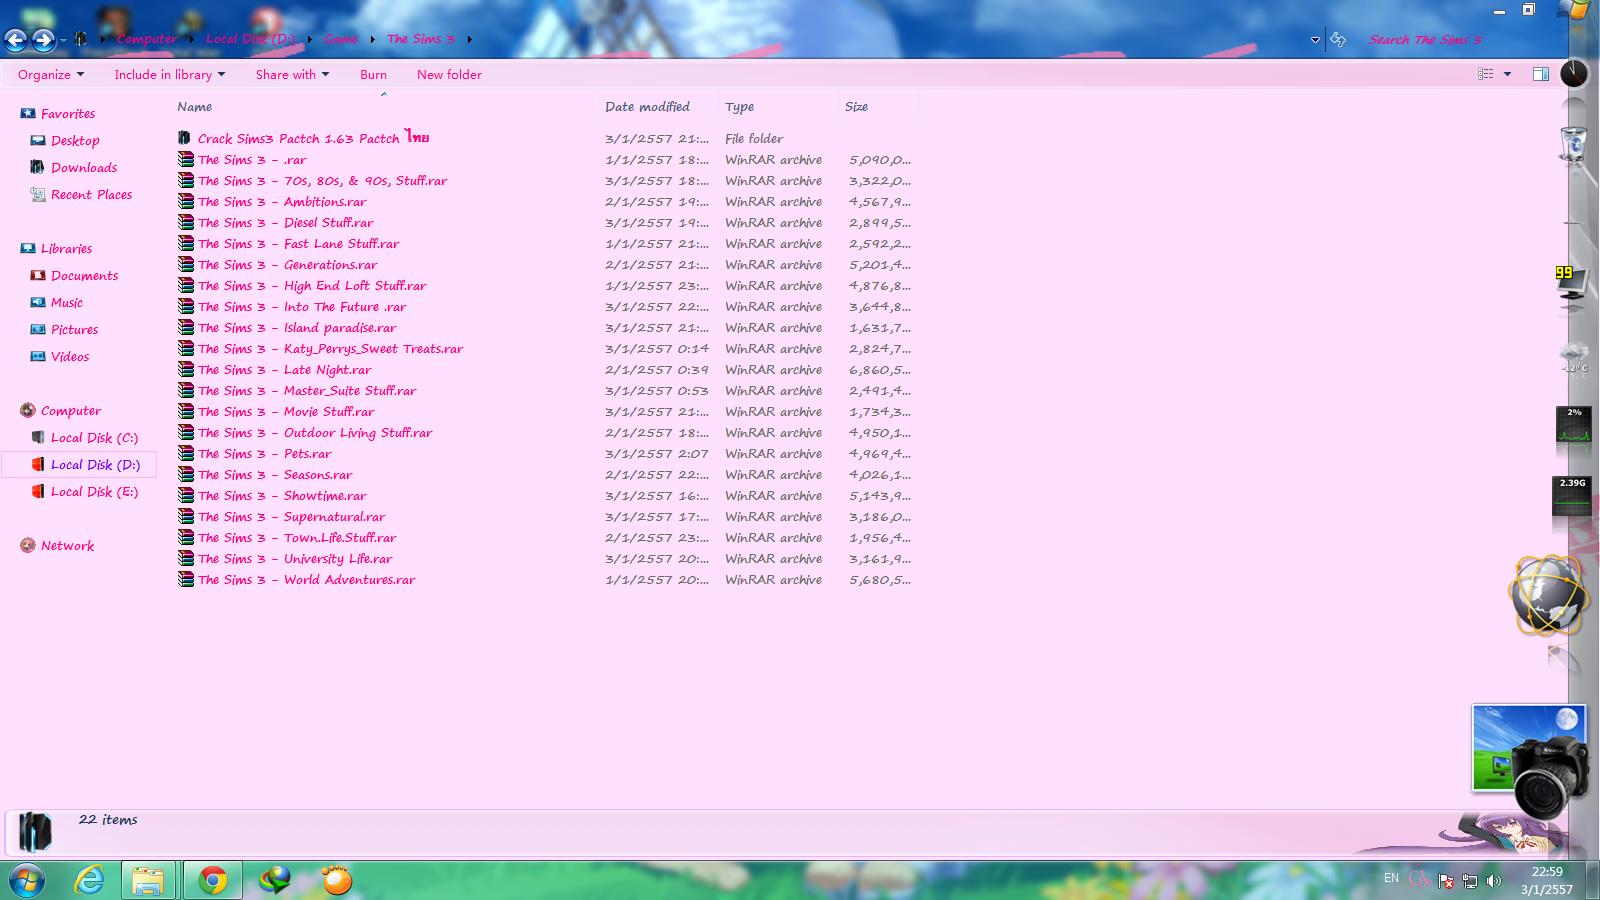The width and height of the screenshot is (1600, 900).
Task: Click the Seasons.rar archive icon
Action: click(x=185, y=474)
